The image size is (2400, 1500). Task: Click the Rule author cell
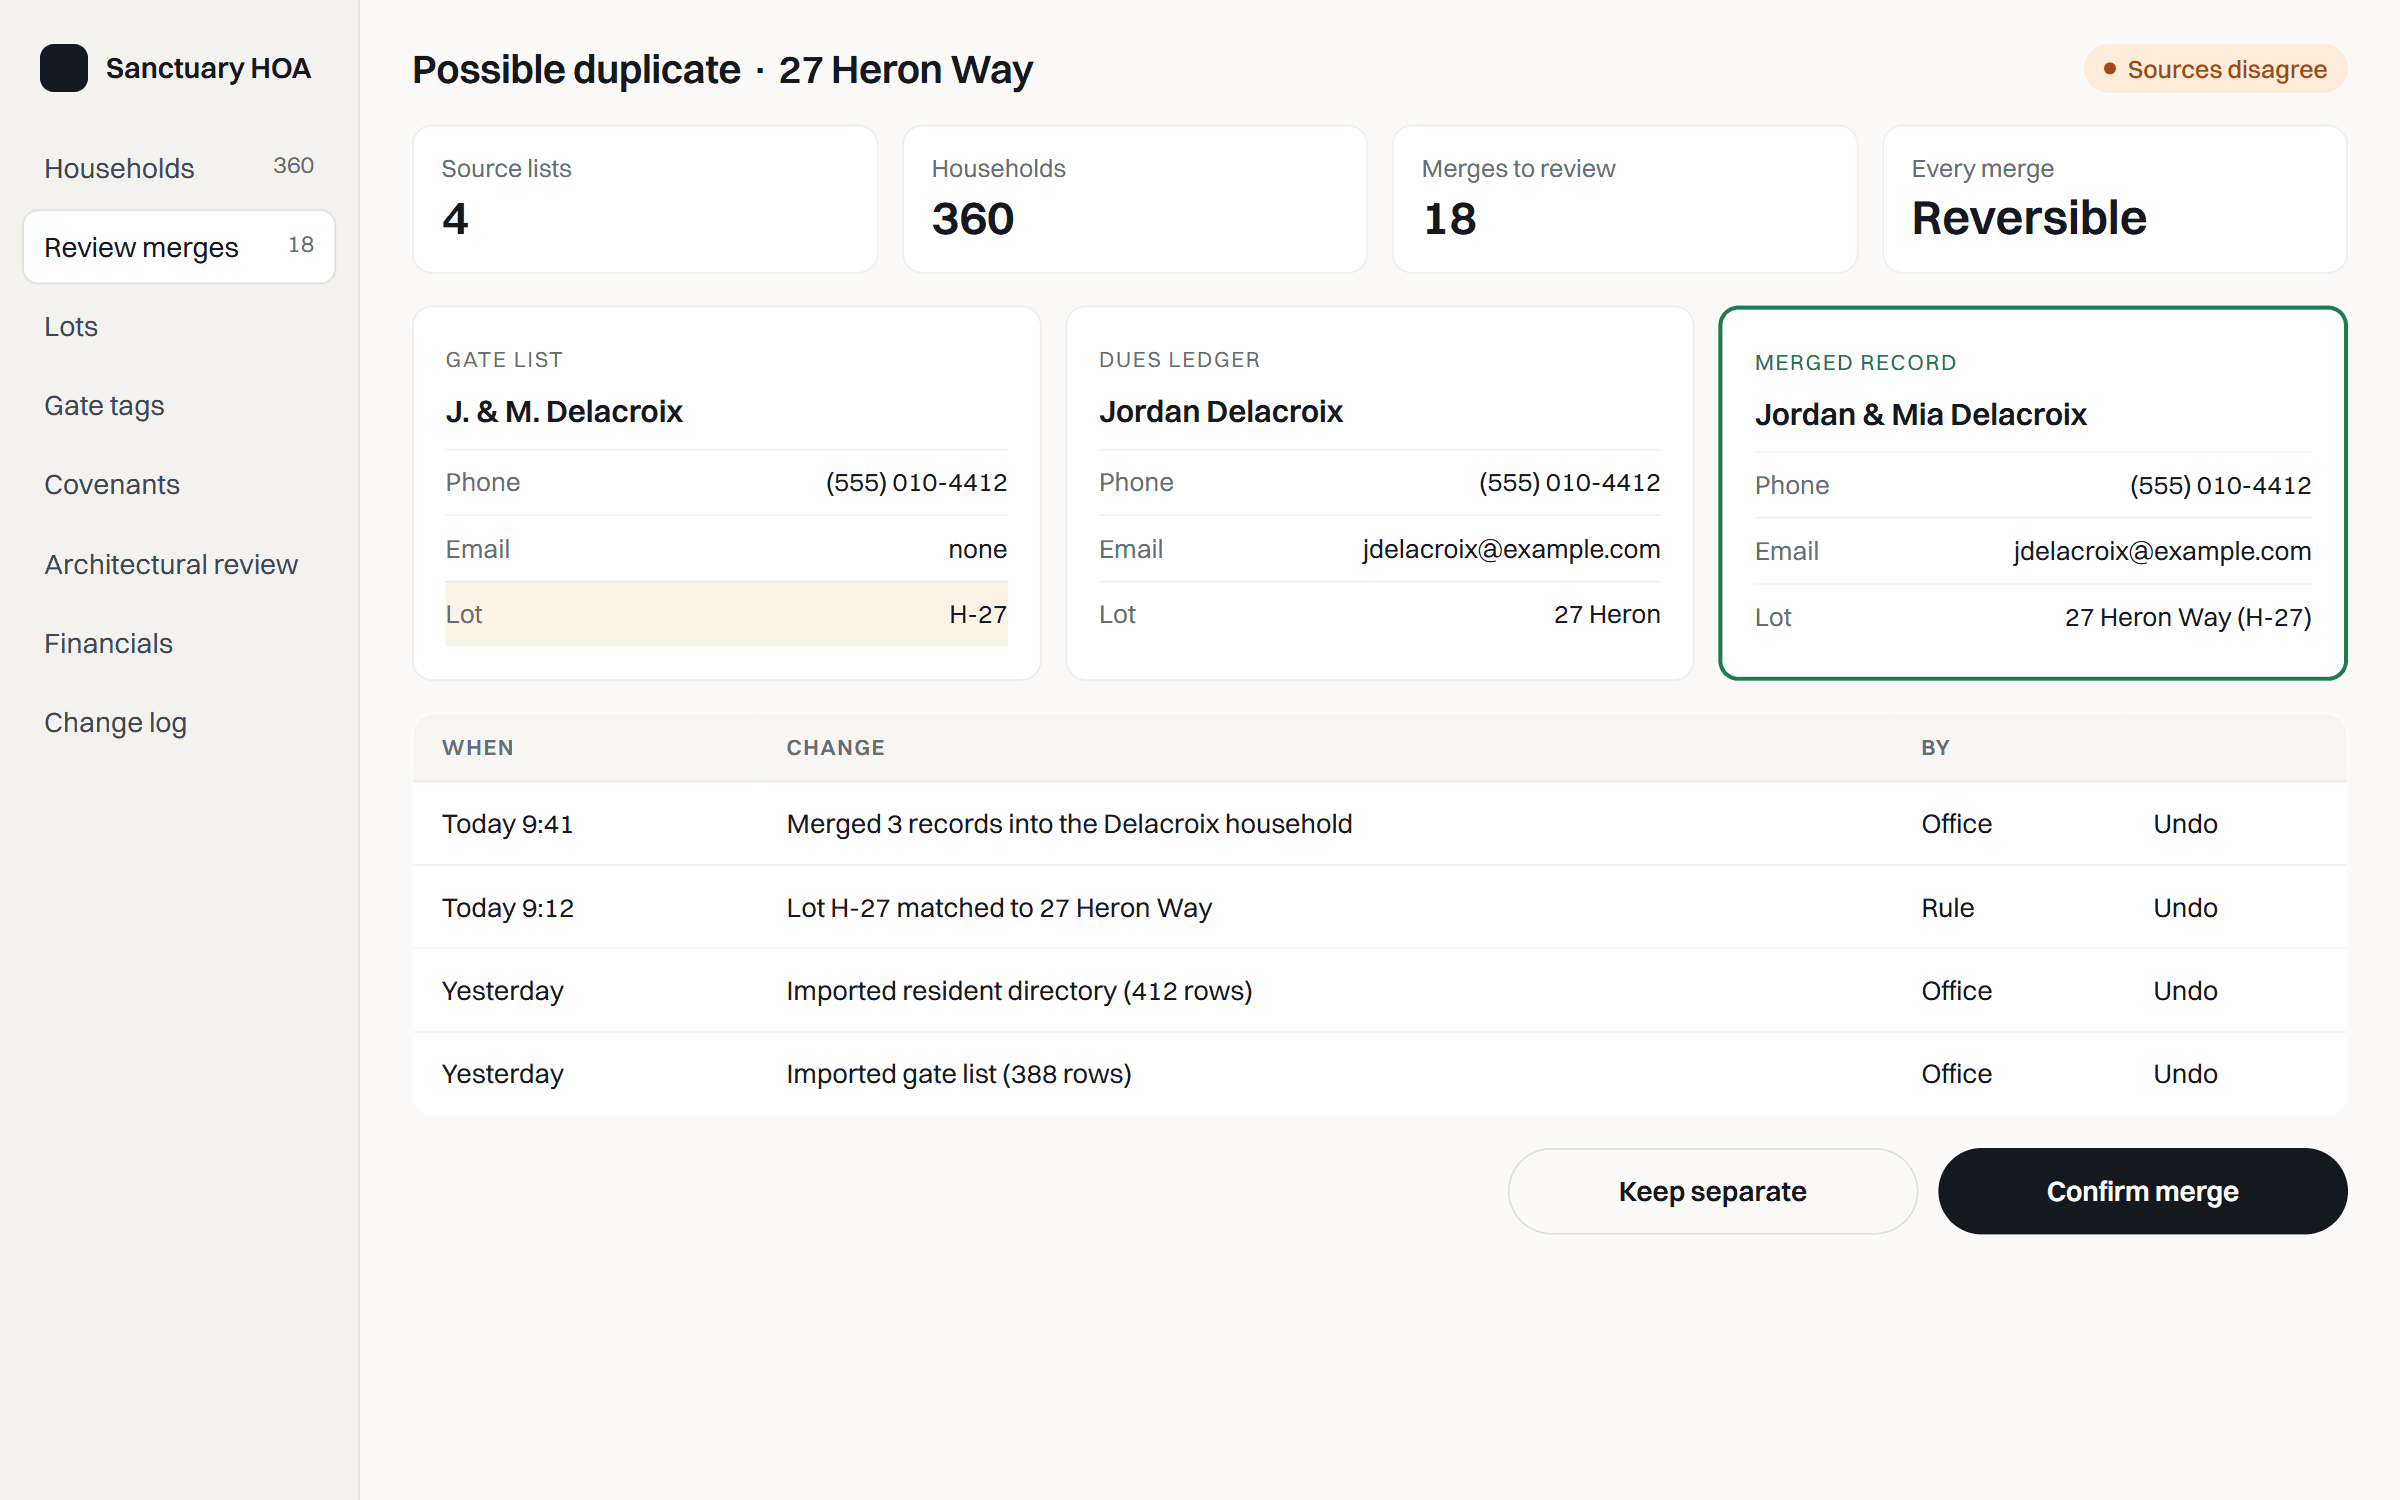tap(1947, 908)
